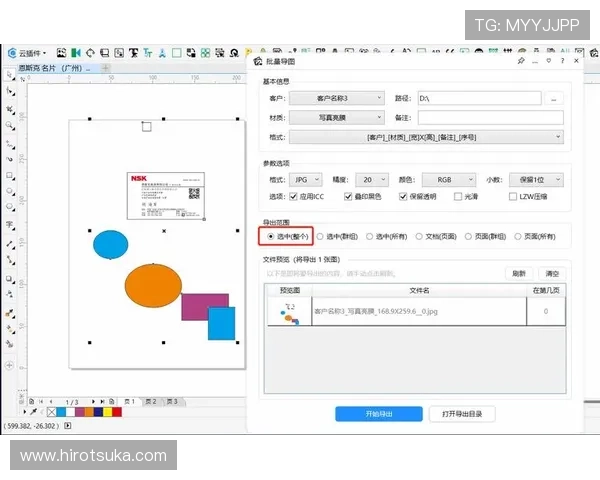This screenshot has width=600, height=480.
Task: Select the Rectangle tool
Action: tap(10, 176)
